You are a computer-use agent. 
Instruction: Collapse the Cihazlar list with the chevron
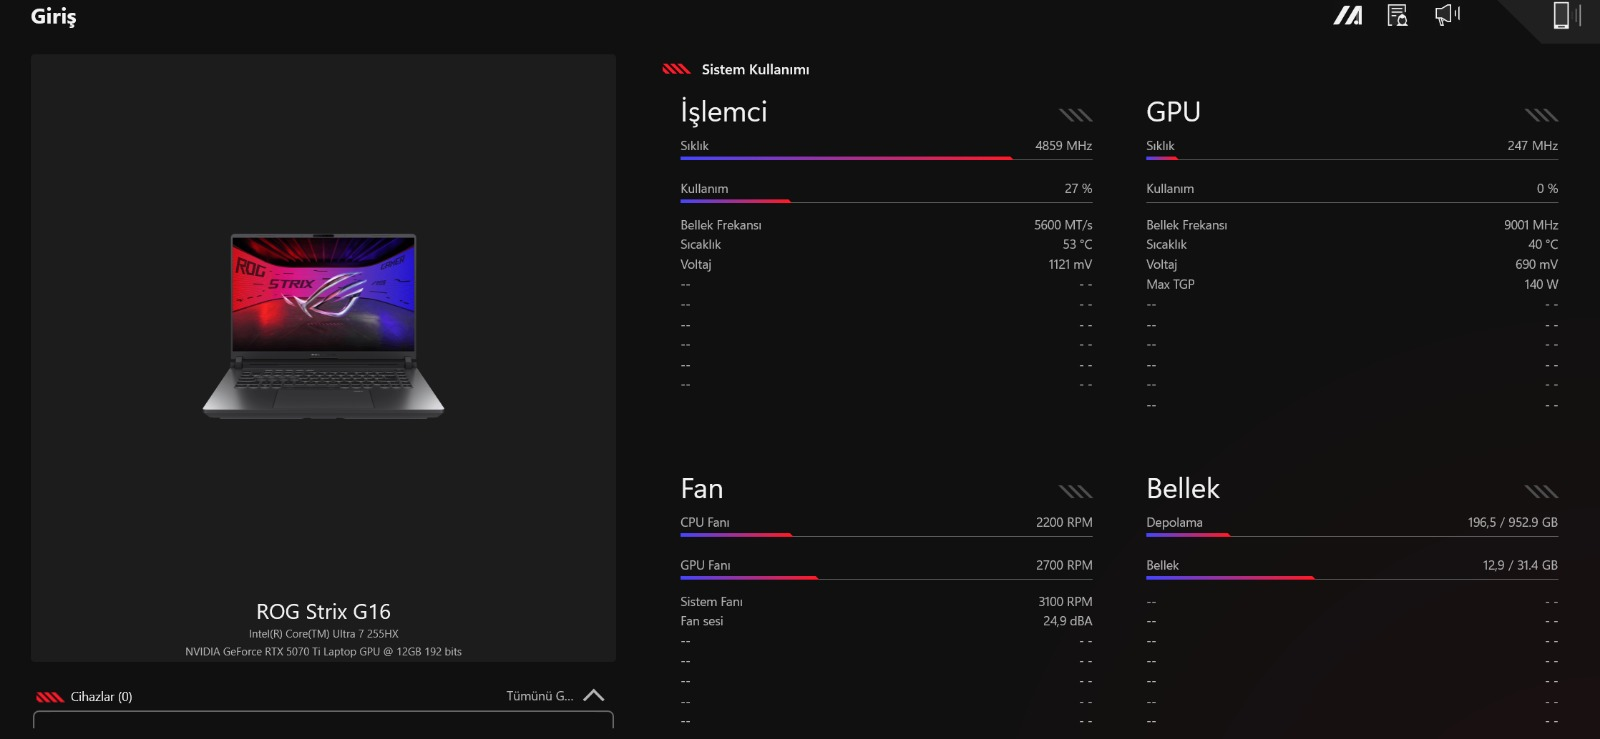point(594,695)
